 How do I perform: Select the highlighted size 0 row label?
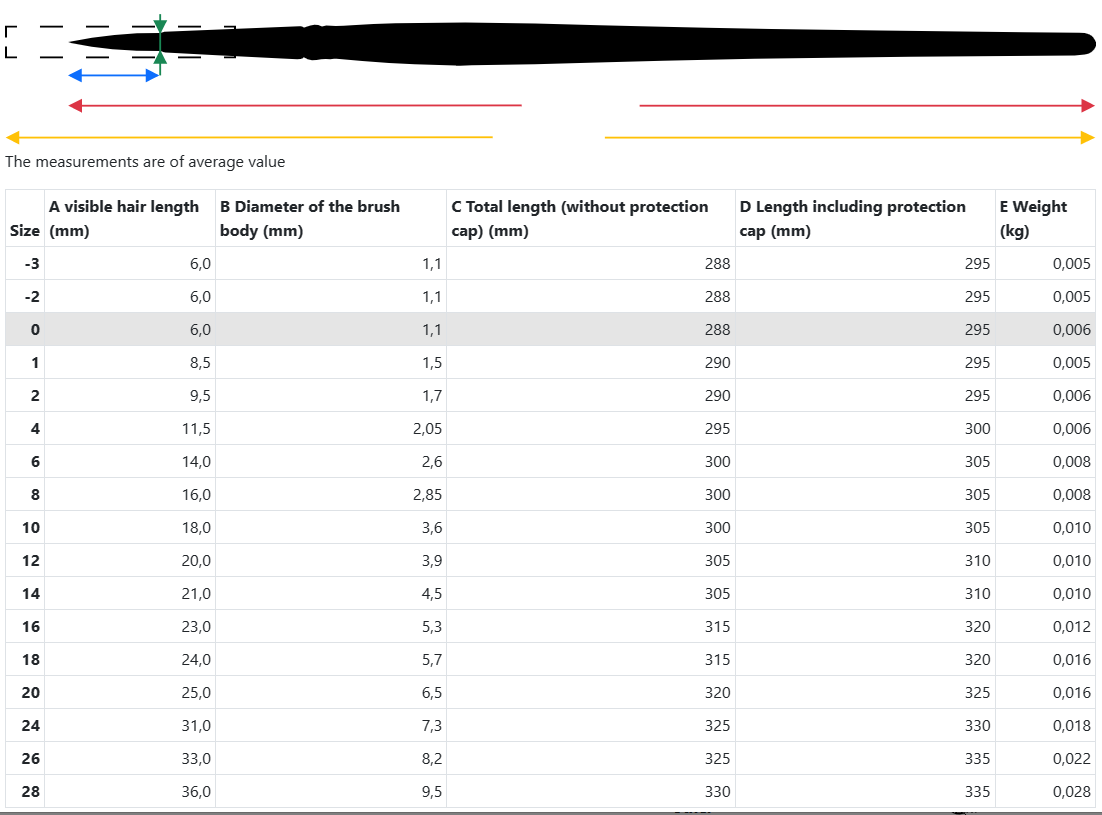click(35, 330)
